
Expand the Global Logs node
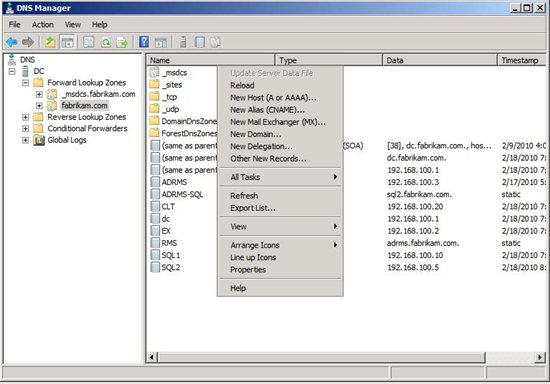pyautogui.click(x=25, y=140)
